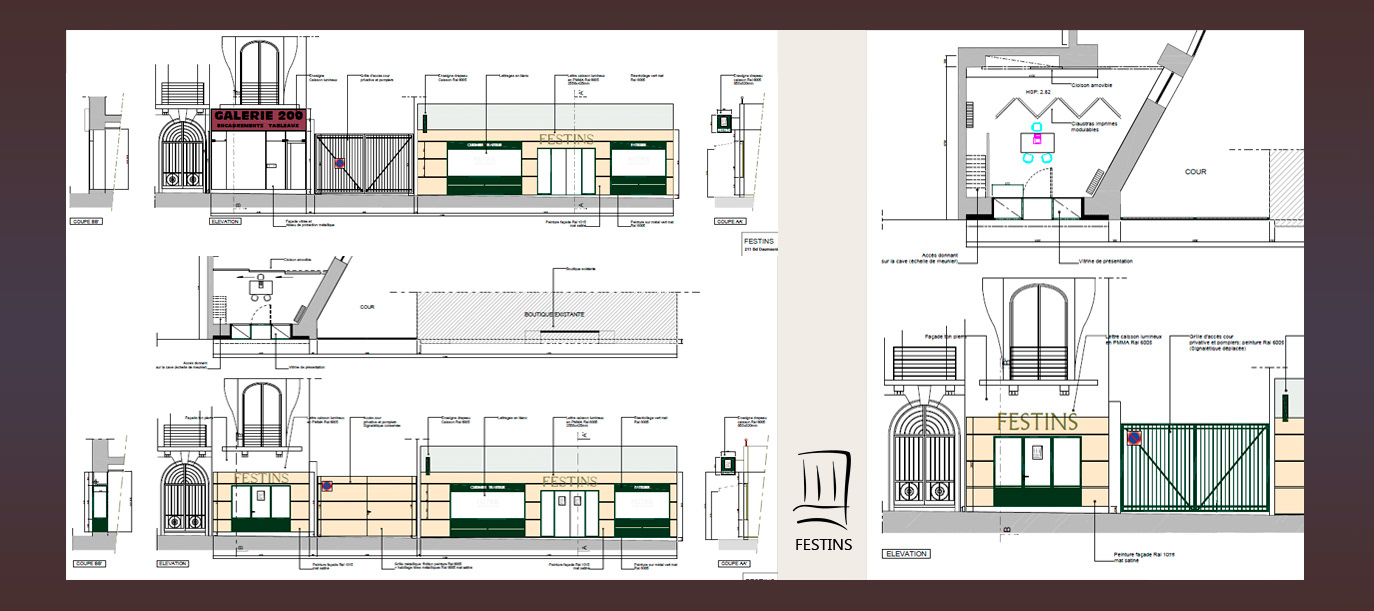The image size is (1374, 611).
Task: Click the 'BOUTIQUE EXISTANTE' label on the hatched area
Action: (554, 314)
